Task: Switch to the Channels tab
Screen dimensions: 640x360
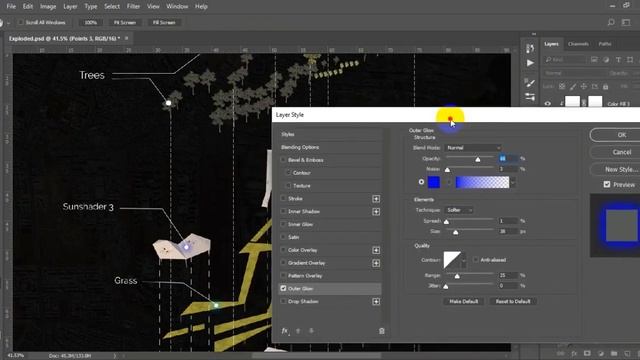Action: (578, 44)
